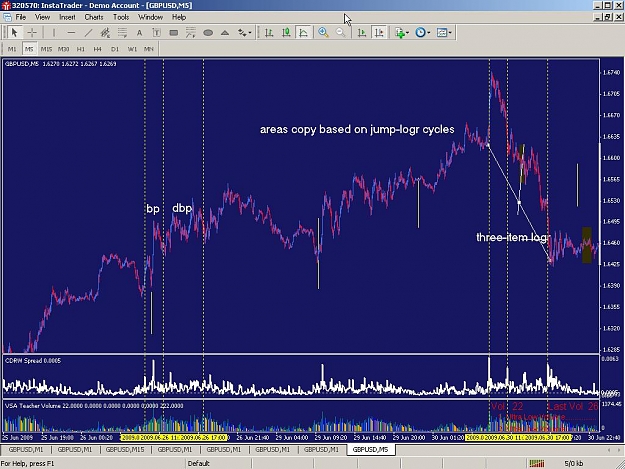The image size is (625, 469).
Task: Open the chart window system menu icon
Action: [x=7, y=17]
